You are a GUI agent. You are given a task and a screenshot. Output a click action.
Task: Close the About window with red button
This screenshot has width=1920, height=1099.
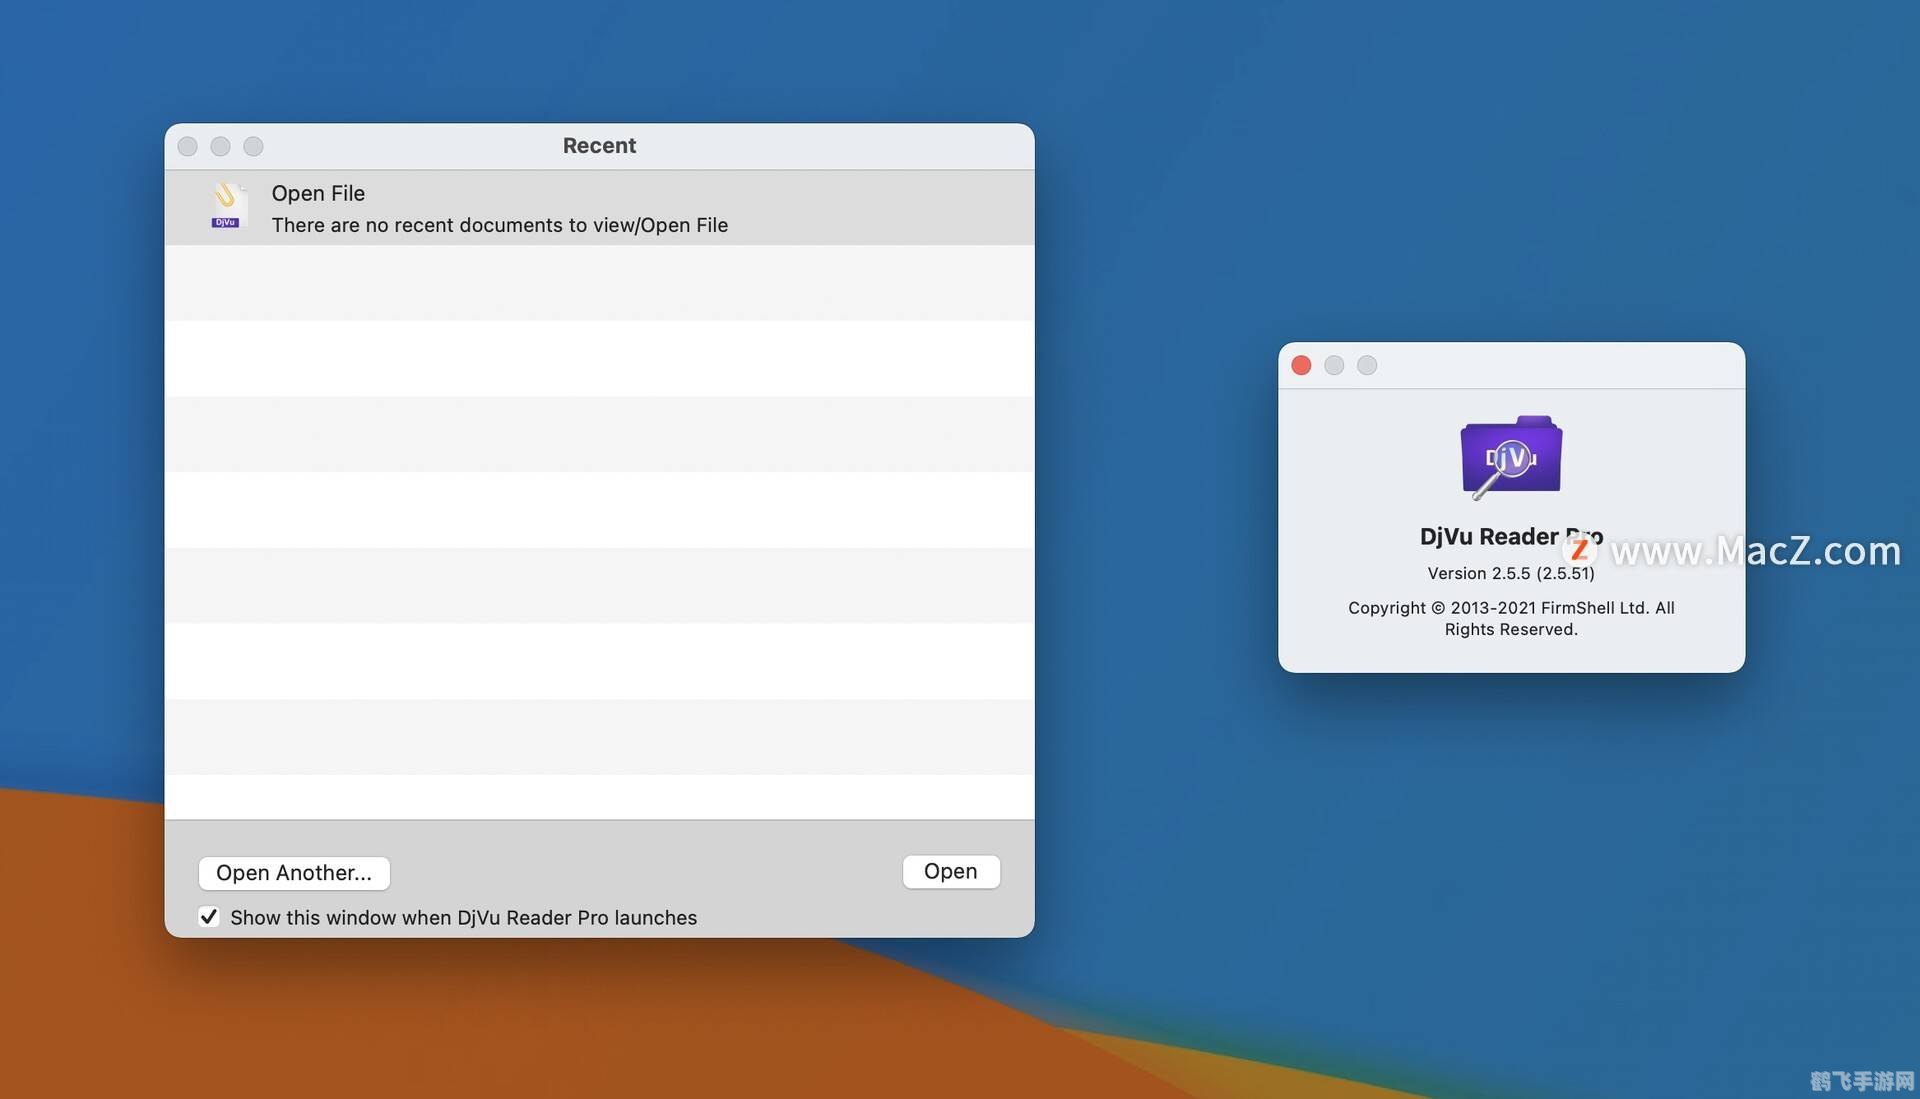click(1301, 366)
